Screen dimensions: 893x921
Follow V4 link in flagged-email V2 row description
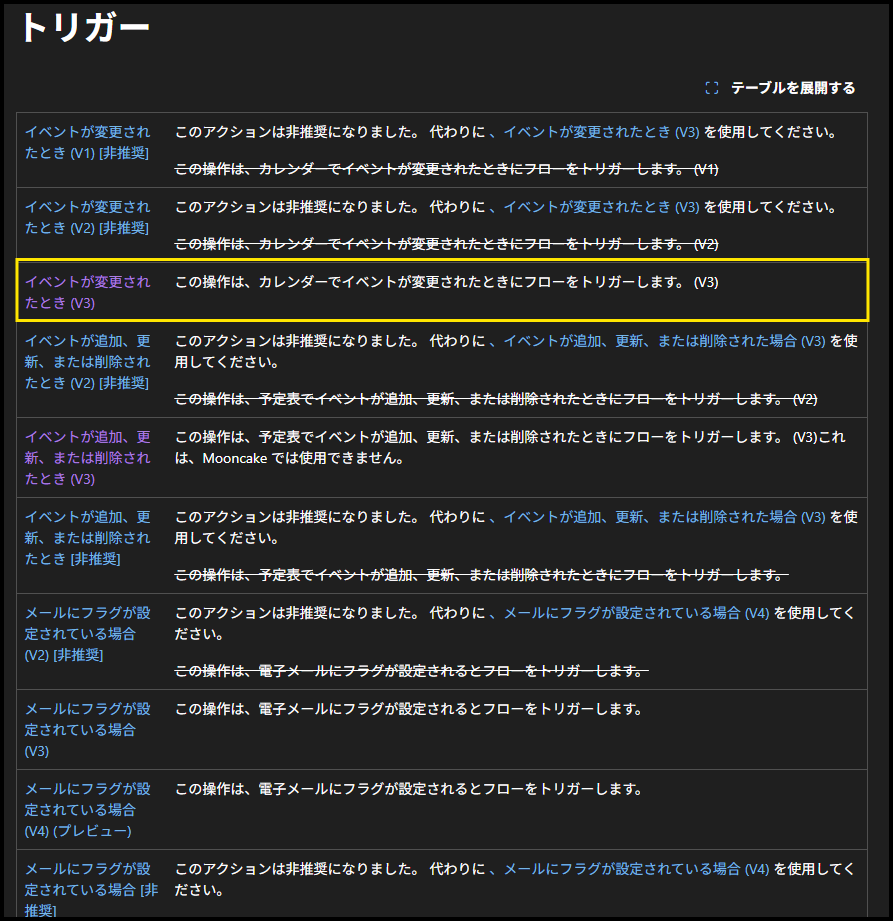tap(636, 613)
